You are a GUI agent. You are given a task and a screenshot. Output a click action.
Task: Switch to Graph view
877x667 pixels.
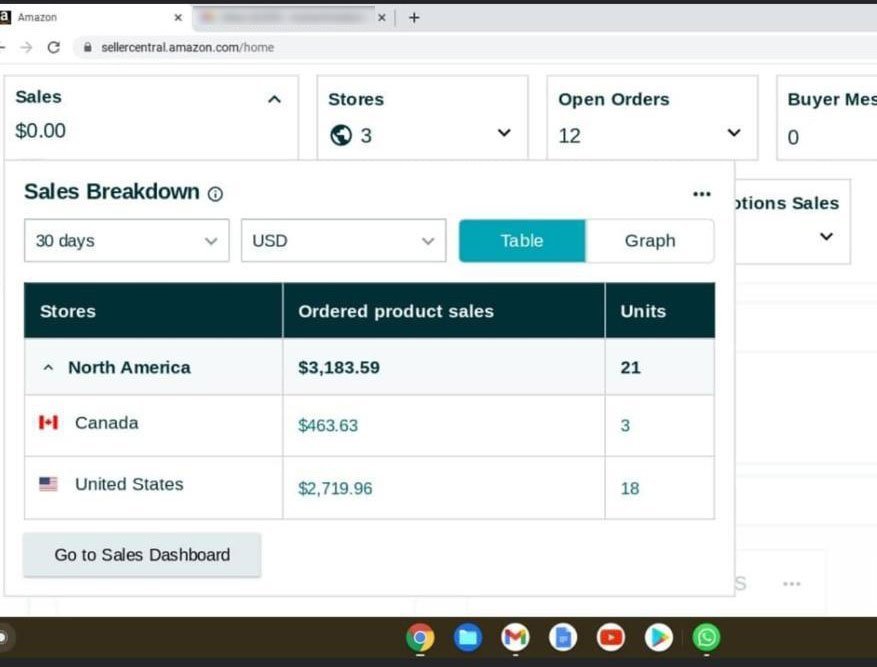(x=650, y=240)
